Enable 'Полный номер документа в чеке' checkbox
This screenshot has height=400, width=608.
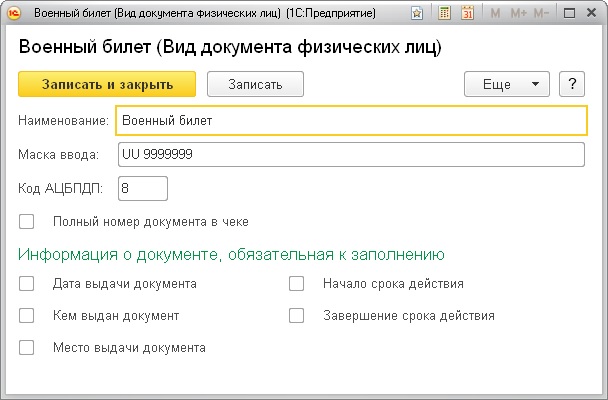tap(27, 221)
